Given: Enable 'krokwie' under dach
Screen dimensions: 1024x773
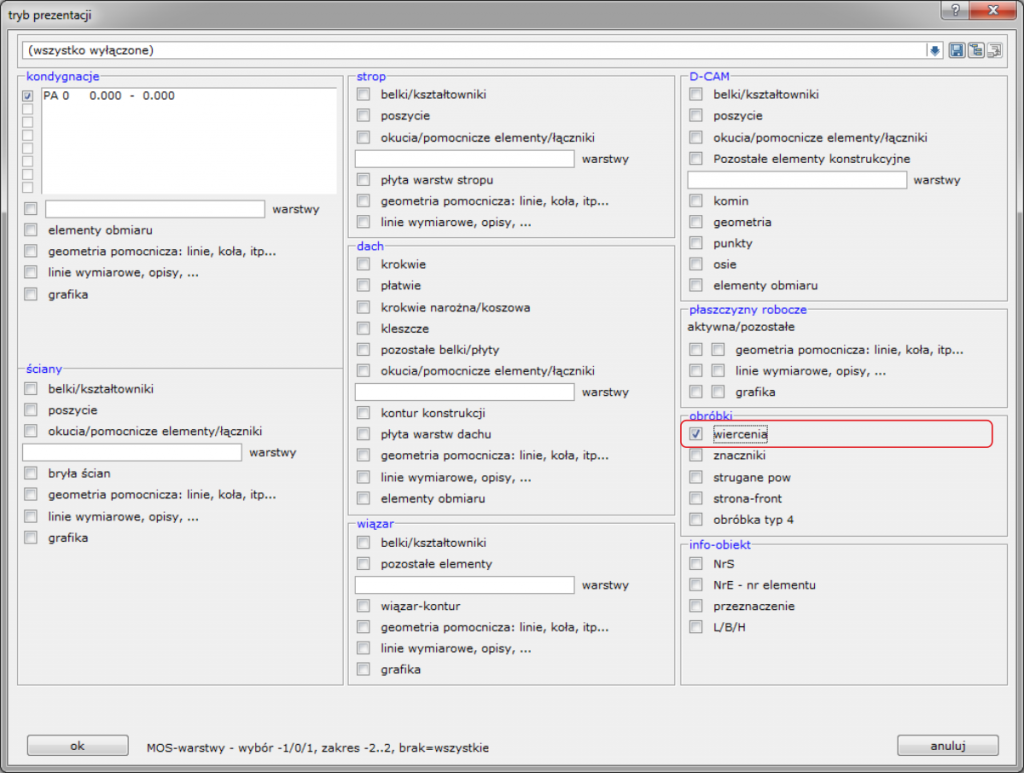Looking at the screenshot, I should 363,265.
